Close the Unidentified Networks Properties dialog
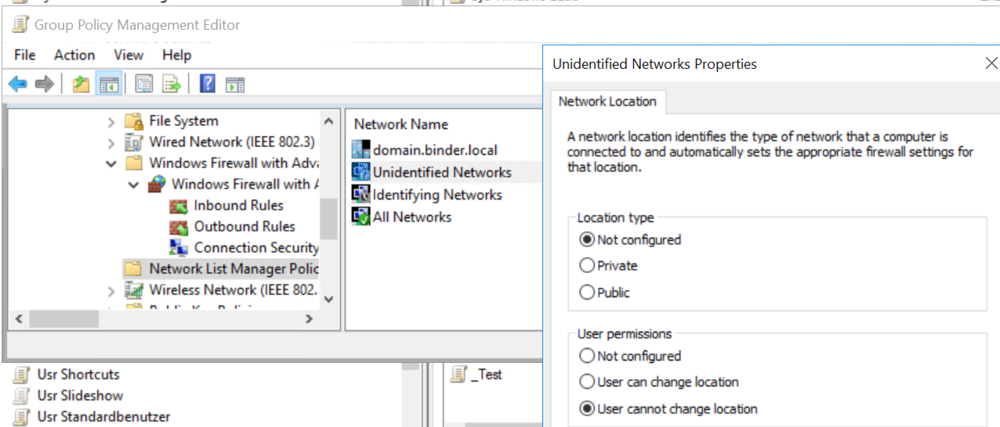Screen dimensions: 1000x427 (990, 64)
